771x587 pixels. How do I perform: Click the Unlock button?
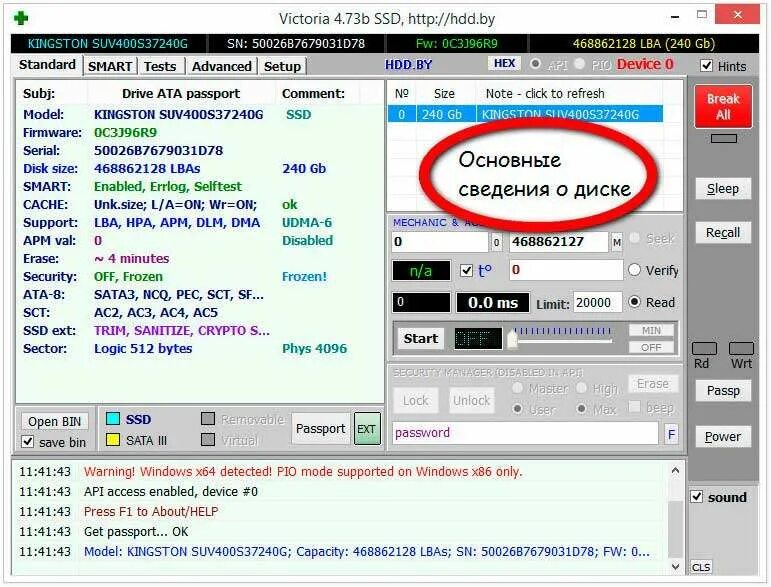(x=472, y=401)
